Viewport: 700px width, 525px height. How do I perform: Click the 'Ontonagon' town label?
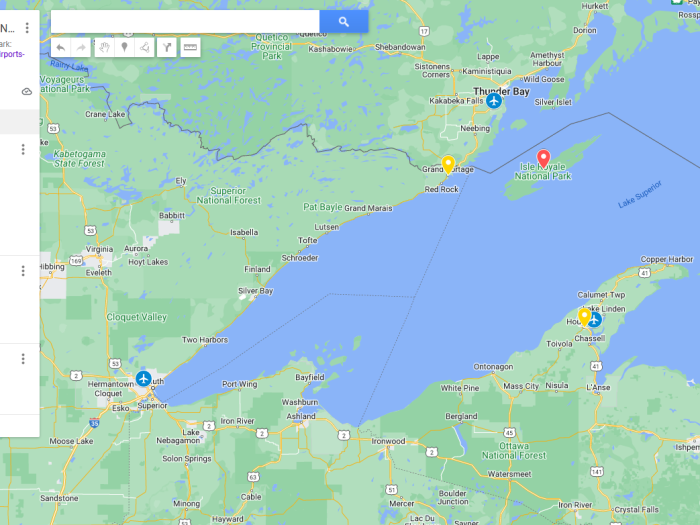click(493, 367)
